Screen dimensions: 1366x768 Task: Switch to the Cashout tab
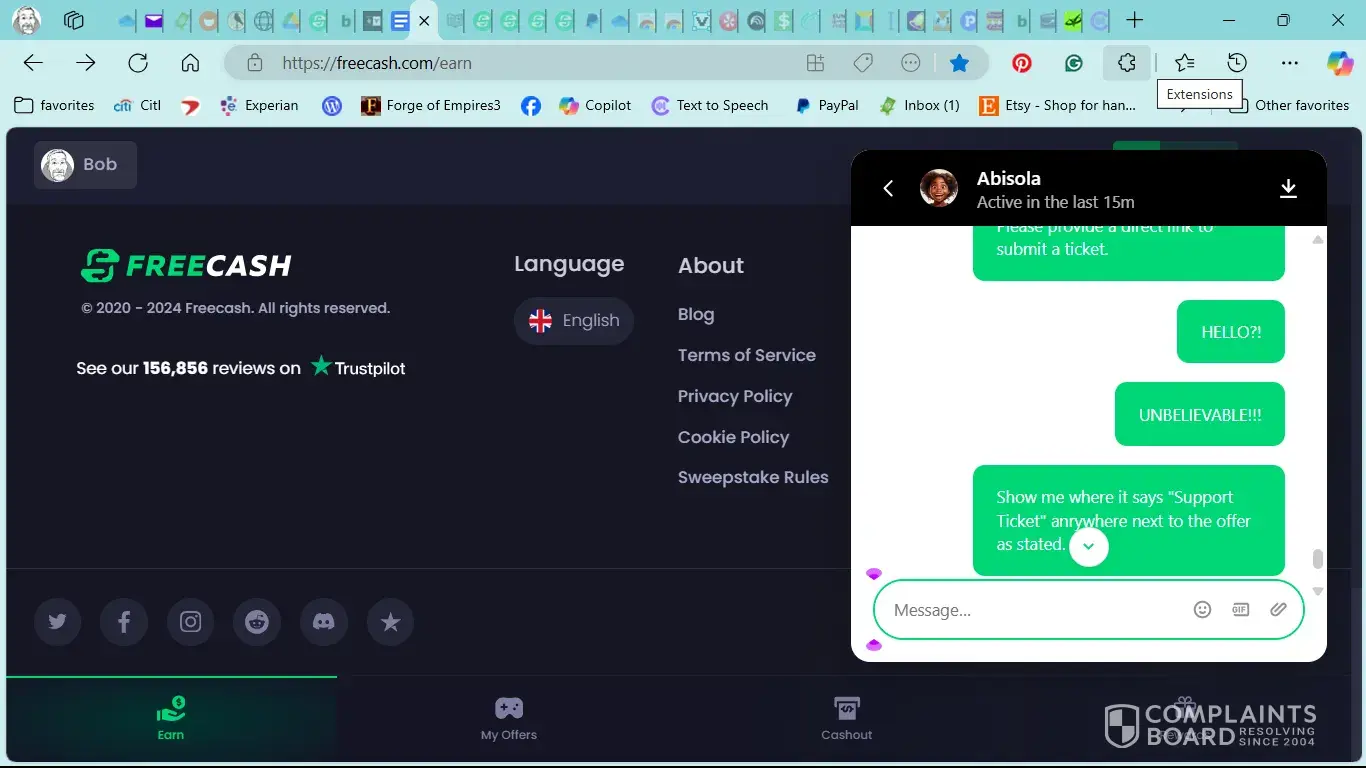[x=847, y=719]
